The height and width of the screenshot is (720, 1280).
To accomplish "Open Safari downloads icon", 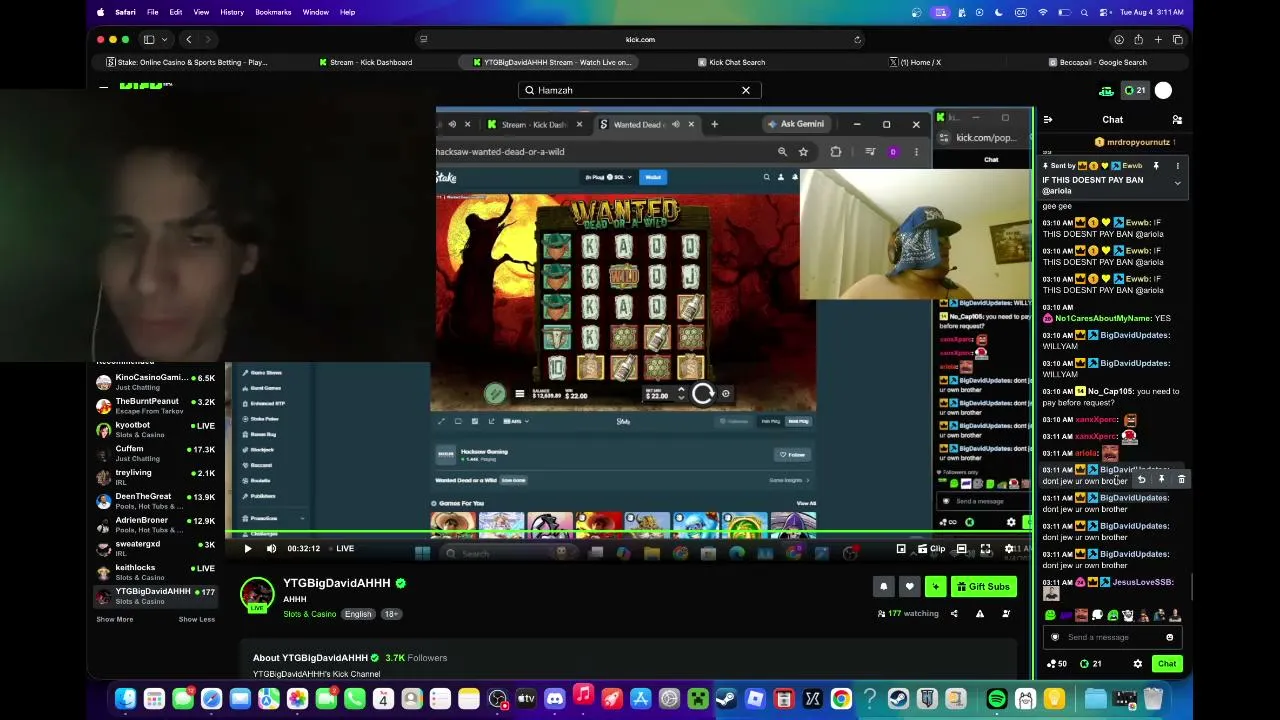I will click(x=1119, y=39).
